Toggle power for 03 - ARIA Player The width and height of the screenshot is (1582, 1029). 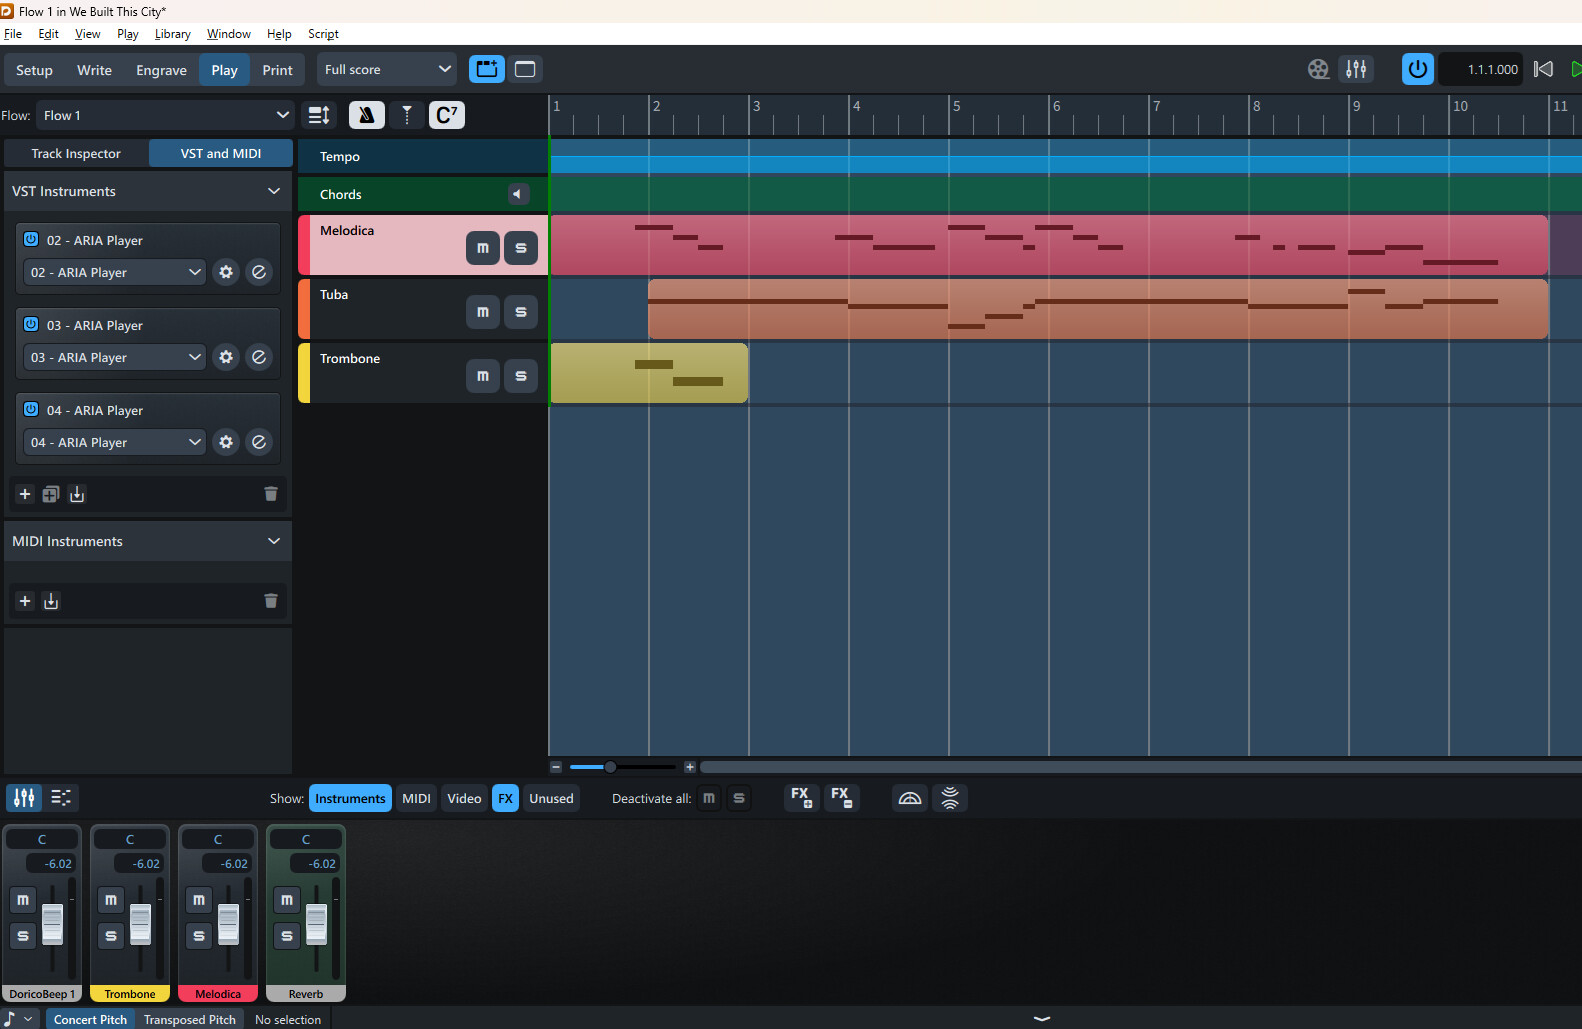pyautogui.click(x=31, y=325)
